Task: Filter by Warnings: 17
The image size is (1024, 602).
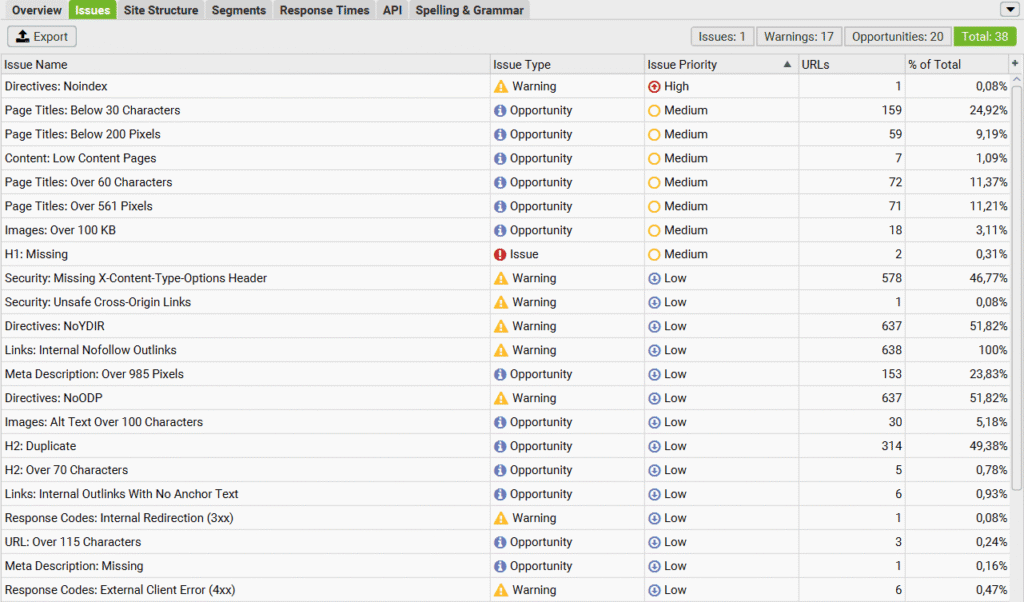Action: coord(798,36)
